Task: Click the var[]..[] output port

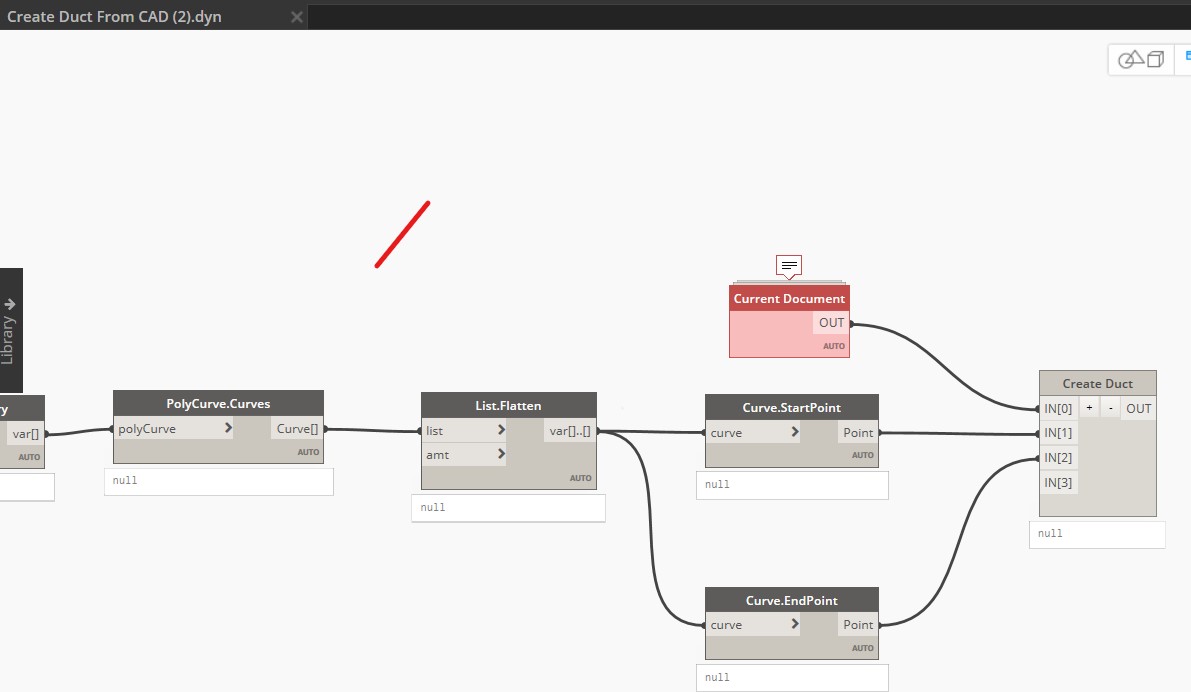Action: [x=570, y=431]
